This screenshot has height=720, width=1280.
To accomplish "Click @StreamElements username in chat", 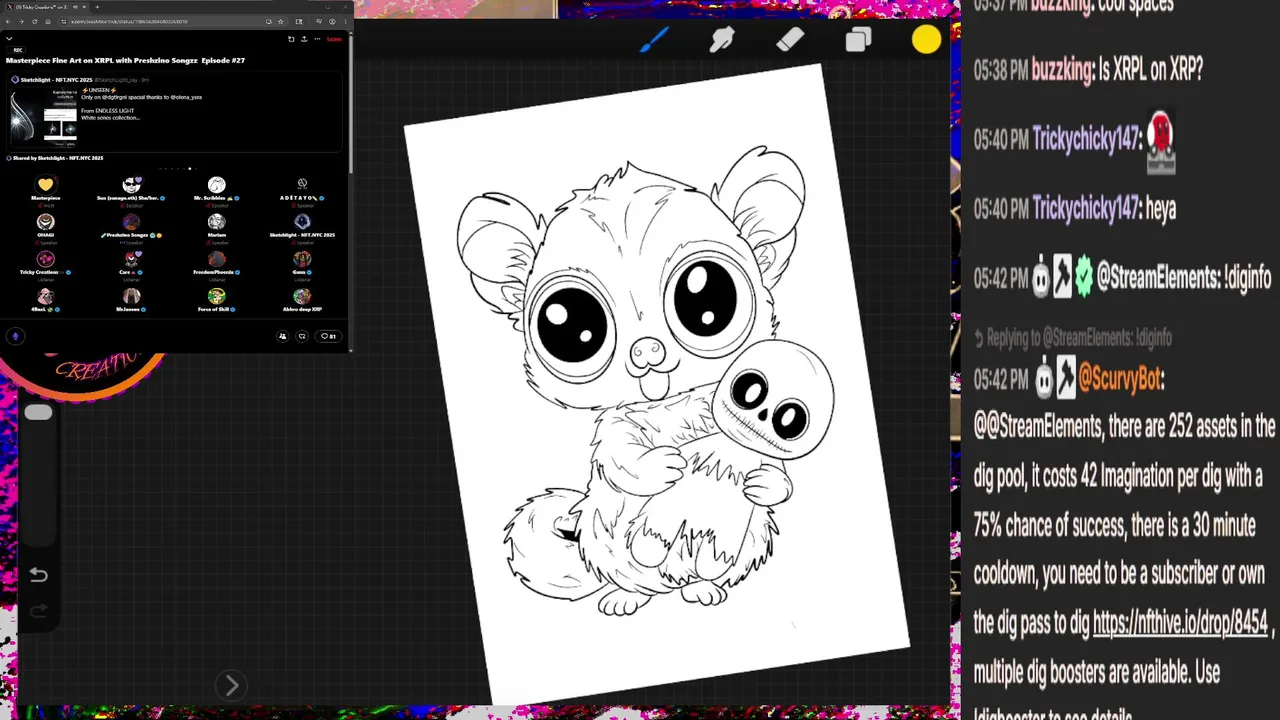I will click(x=1157, y=277).
